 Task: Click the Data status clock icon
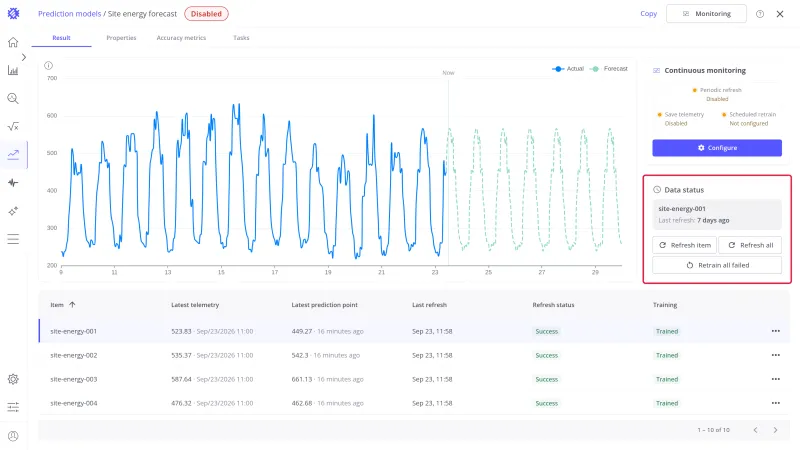point(657,190)
